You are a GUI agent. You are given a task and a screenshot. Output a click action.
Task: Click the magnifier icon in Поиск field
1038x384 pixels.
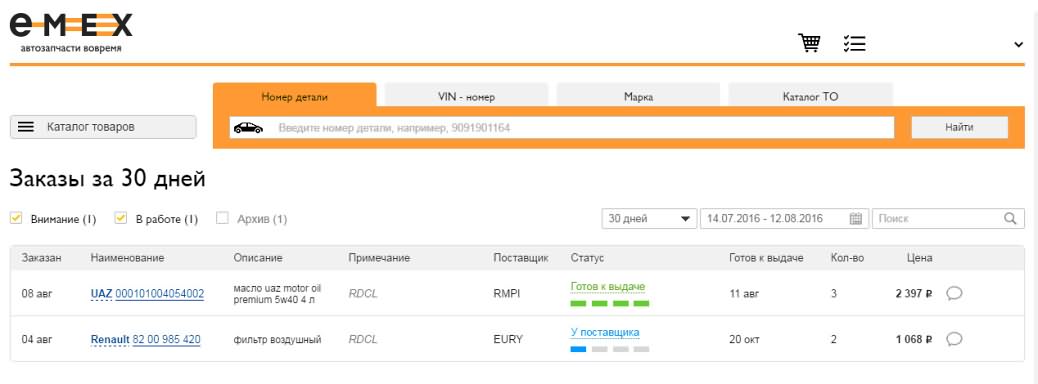pos(1010,218)
